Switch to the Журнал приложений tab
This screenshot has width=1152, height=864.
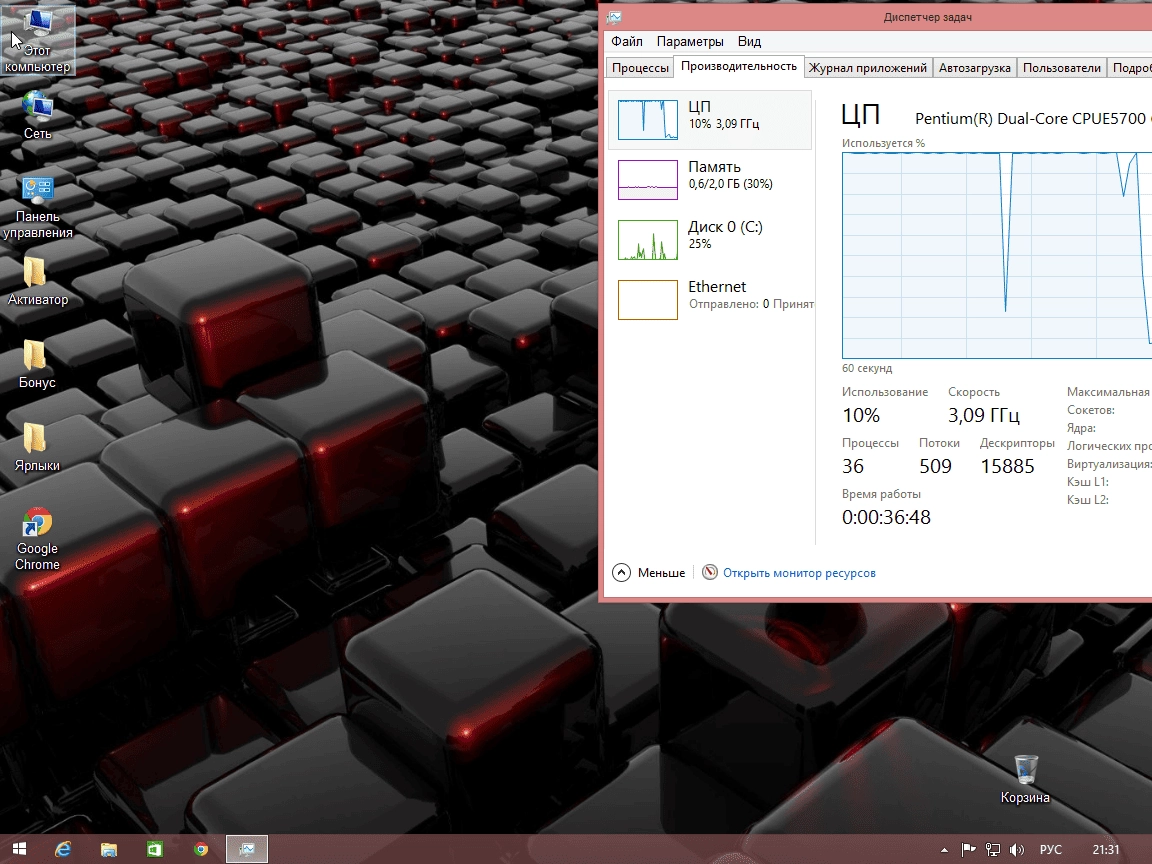tap(868, 68)
